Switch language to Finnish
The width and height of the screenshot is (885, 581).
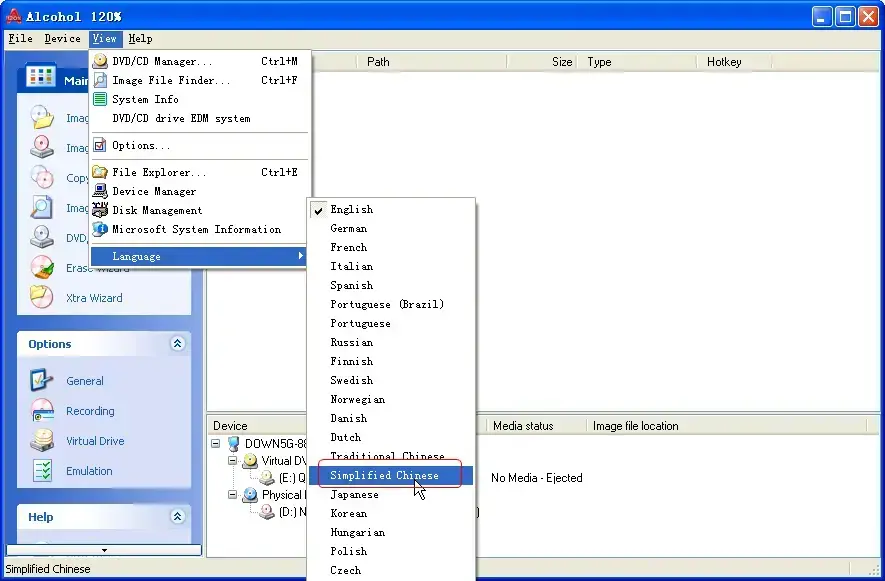pyautogui.click(x=391, y=361)
